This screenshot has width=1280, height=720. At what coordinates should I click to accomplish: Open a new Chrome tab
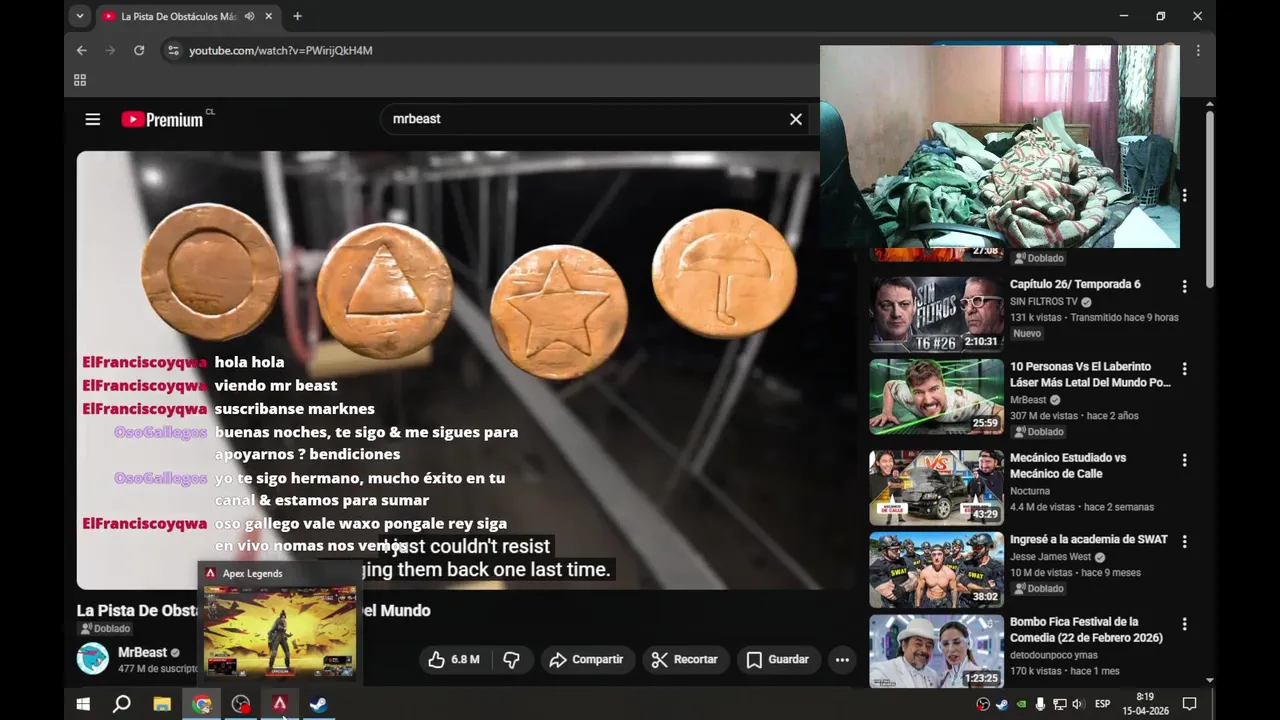click(x=297, y=16)
